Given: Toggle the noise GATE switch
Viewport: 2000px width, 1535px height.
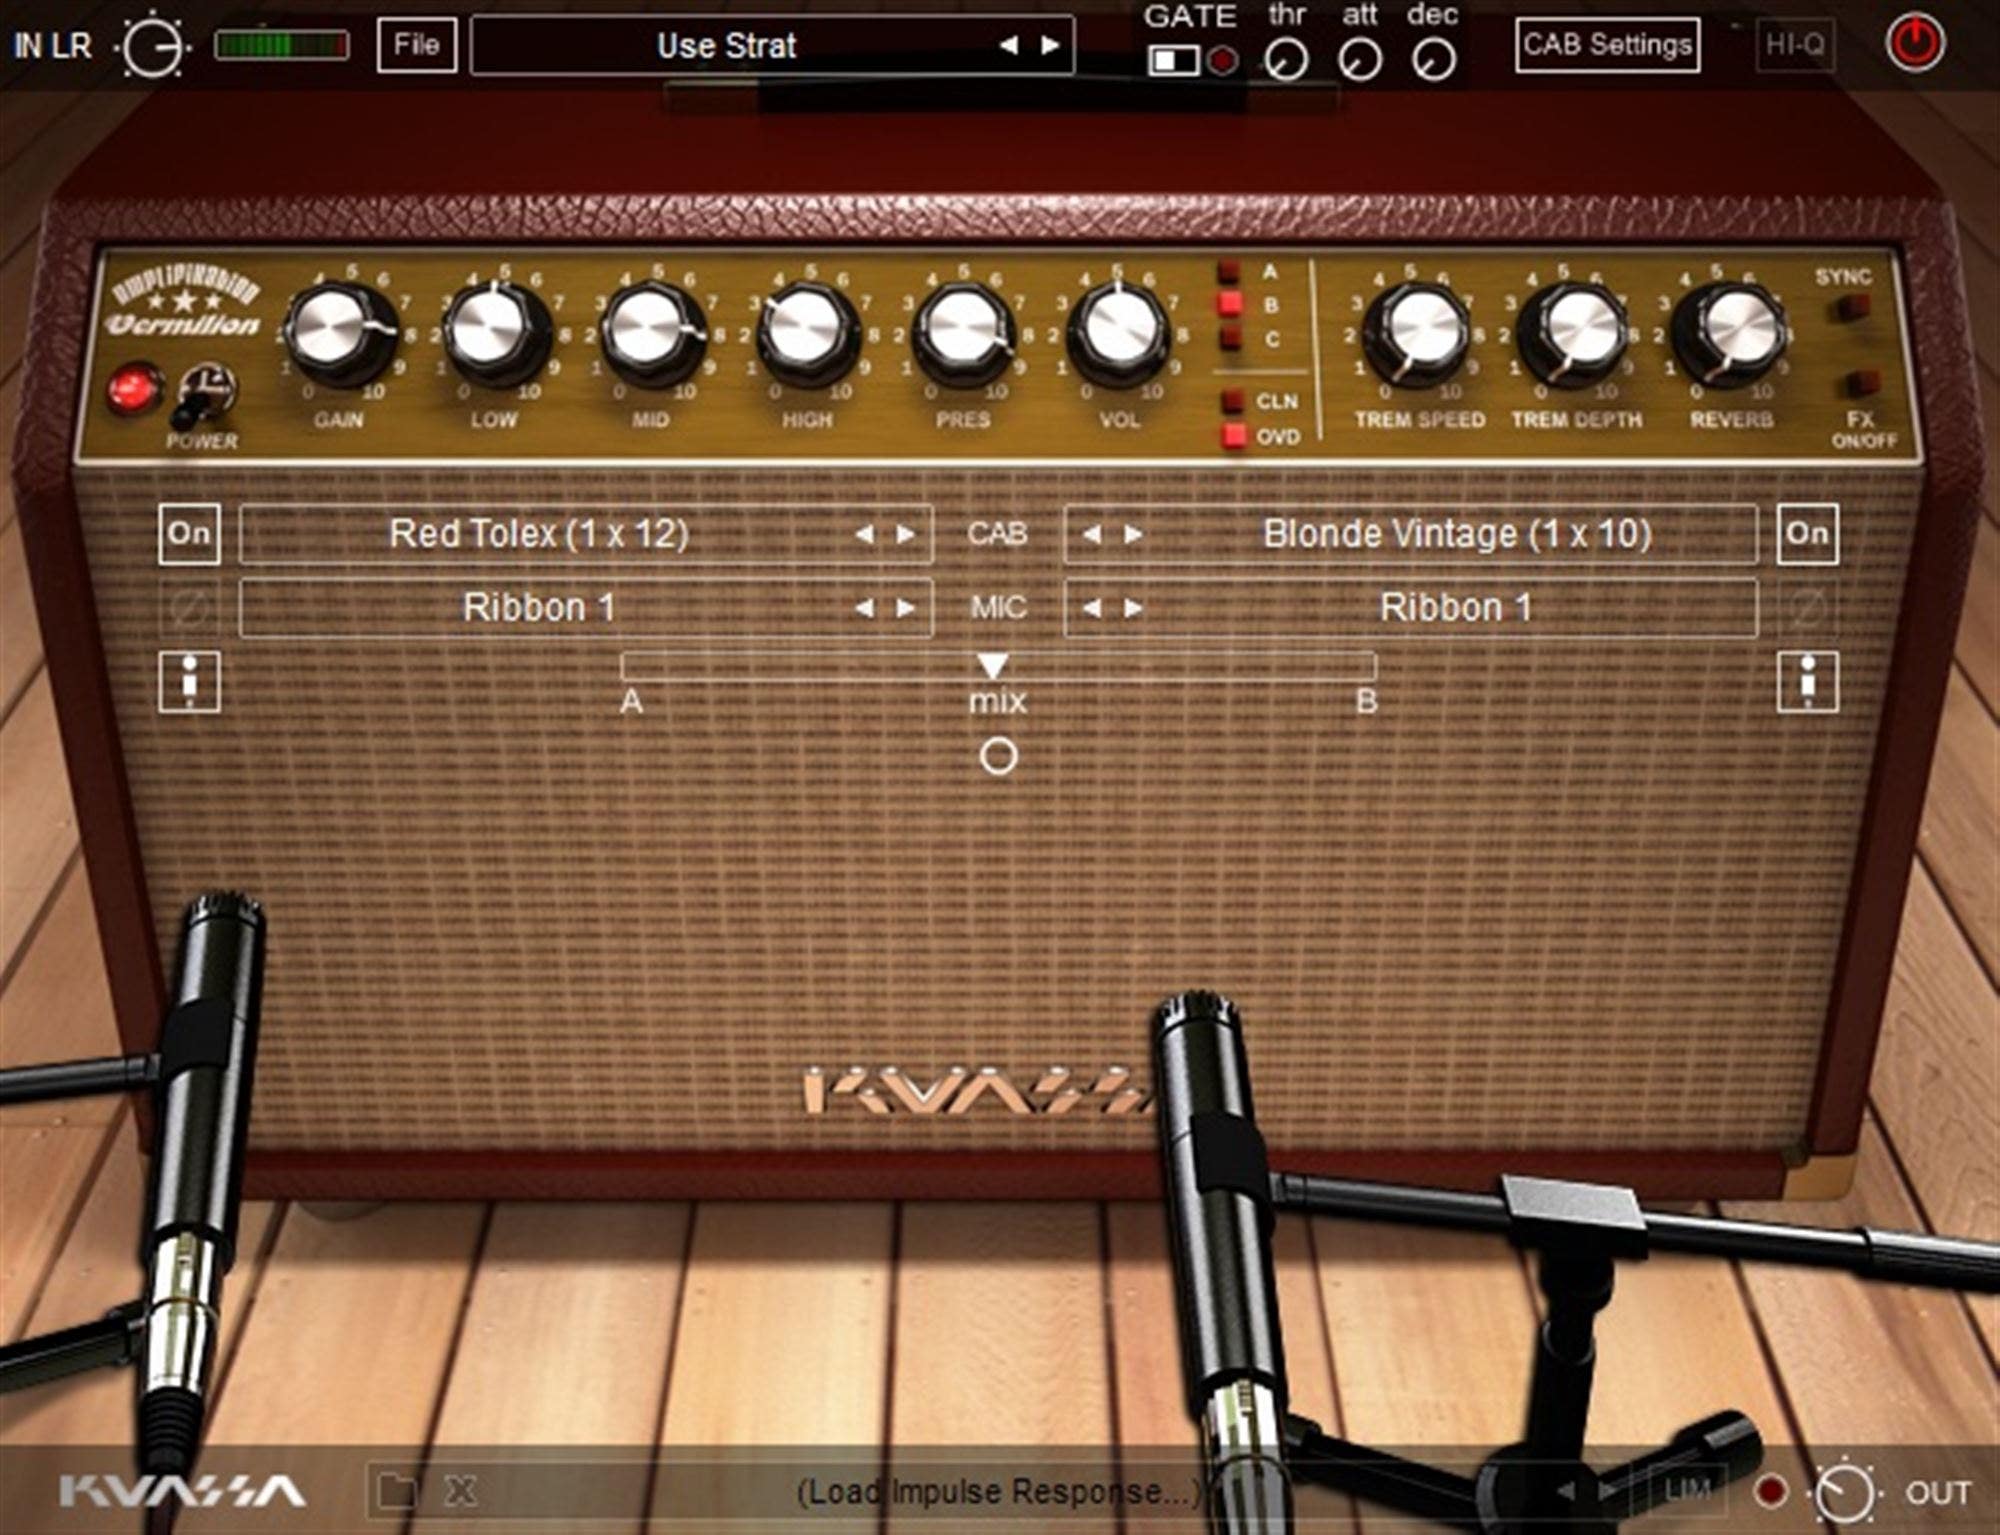Looking at the screenshot, I should (1173, 61).
